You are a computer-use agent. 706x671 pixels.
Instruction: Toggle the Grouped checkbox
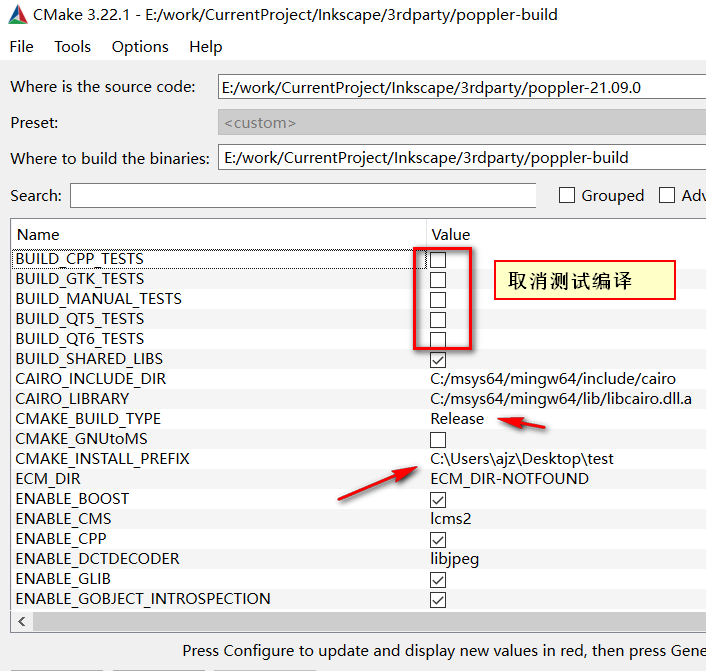point(567,195)
